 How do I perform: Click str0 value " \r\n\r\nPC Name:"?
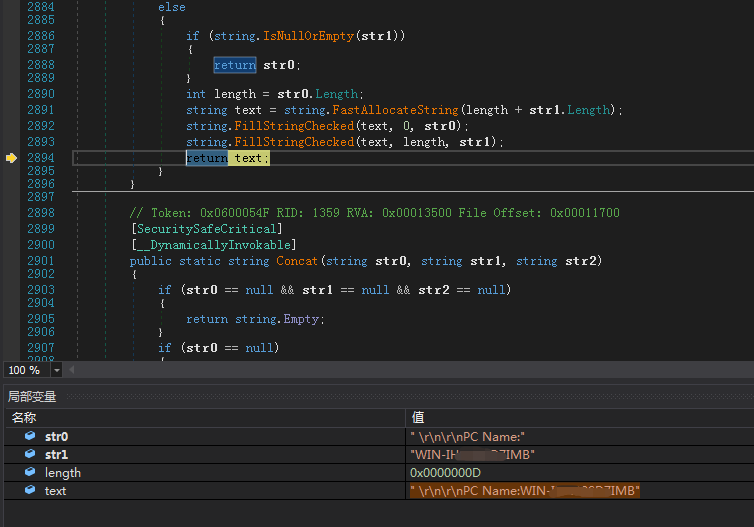(467, 437)
